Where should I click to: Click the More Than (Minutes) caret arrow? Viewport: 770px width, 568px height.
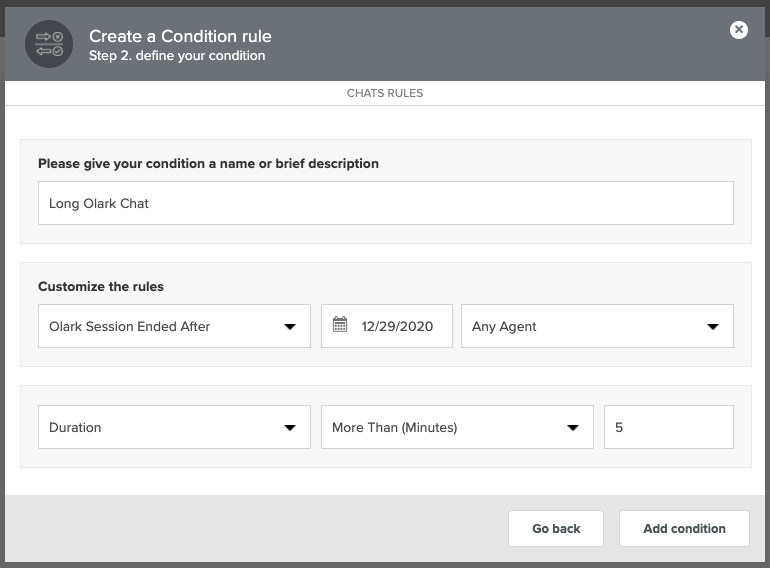(x=573, y=428)
